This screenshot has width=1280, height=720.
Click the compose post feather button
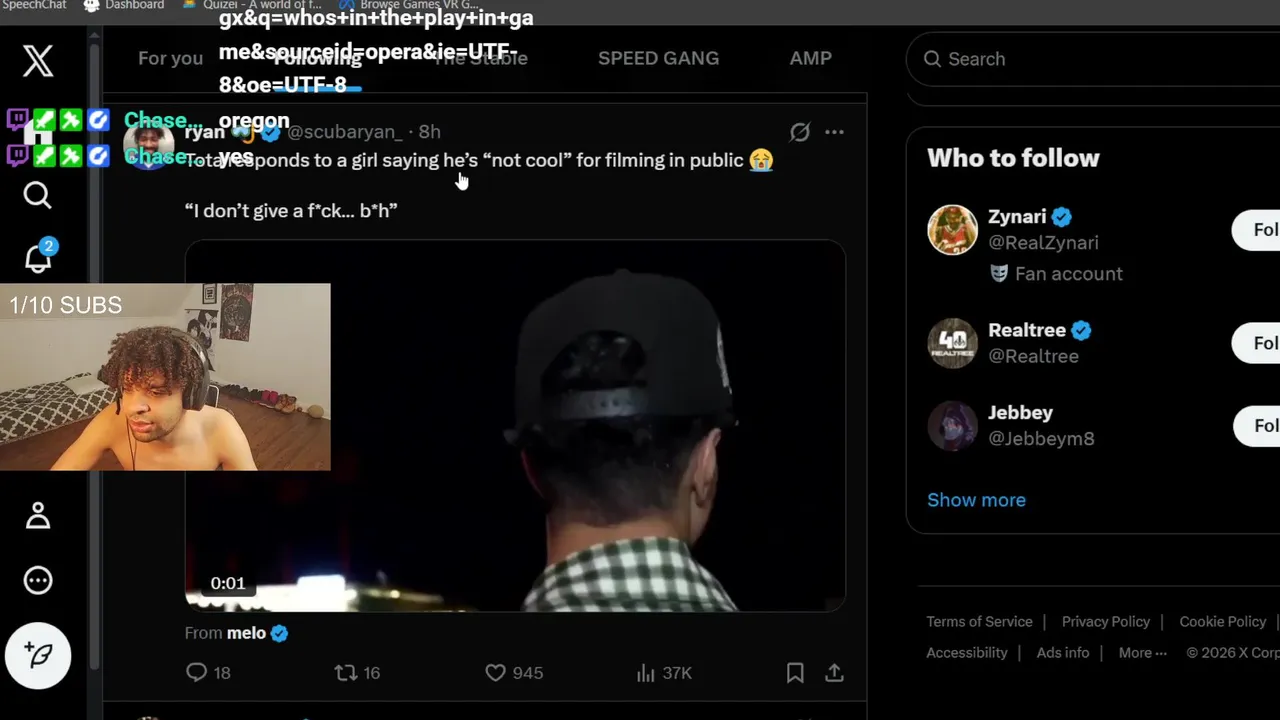(x=38, y=656)
